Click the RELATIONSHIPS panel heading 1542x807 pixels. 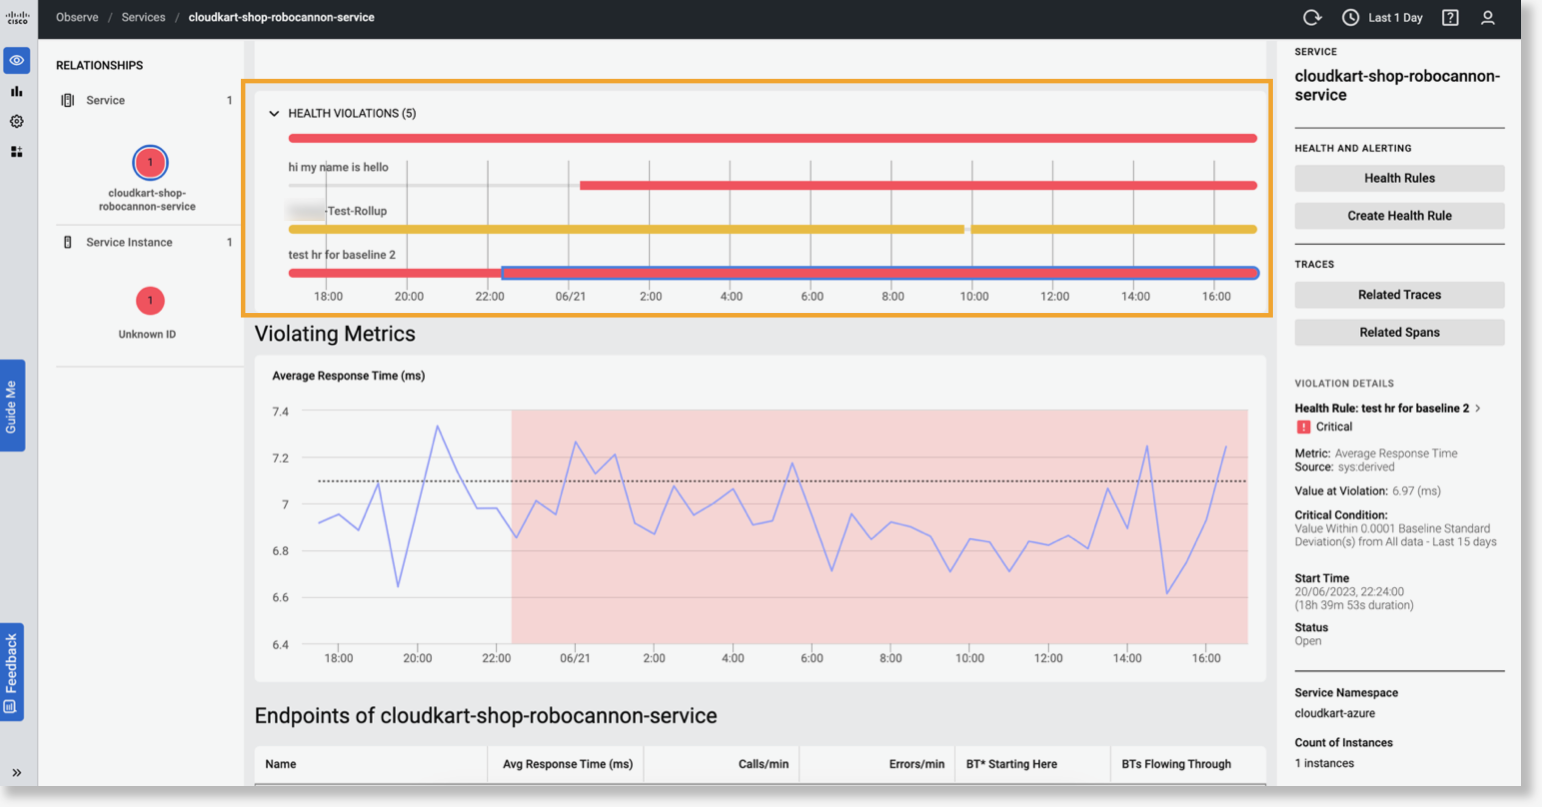[x=99, y=65]
